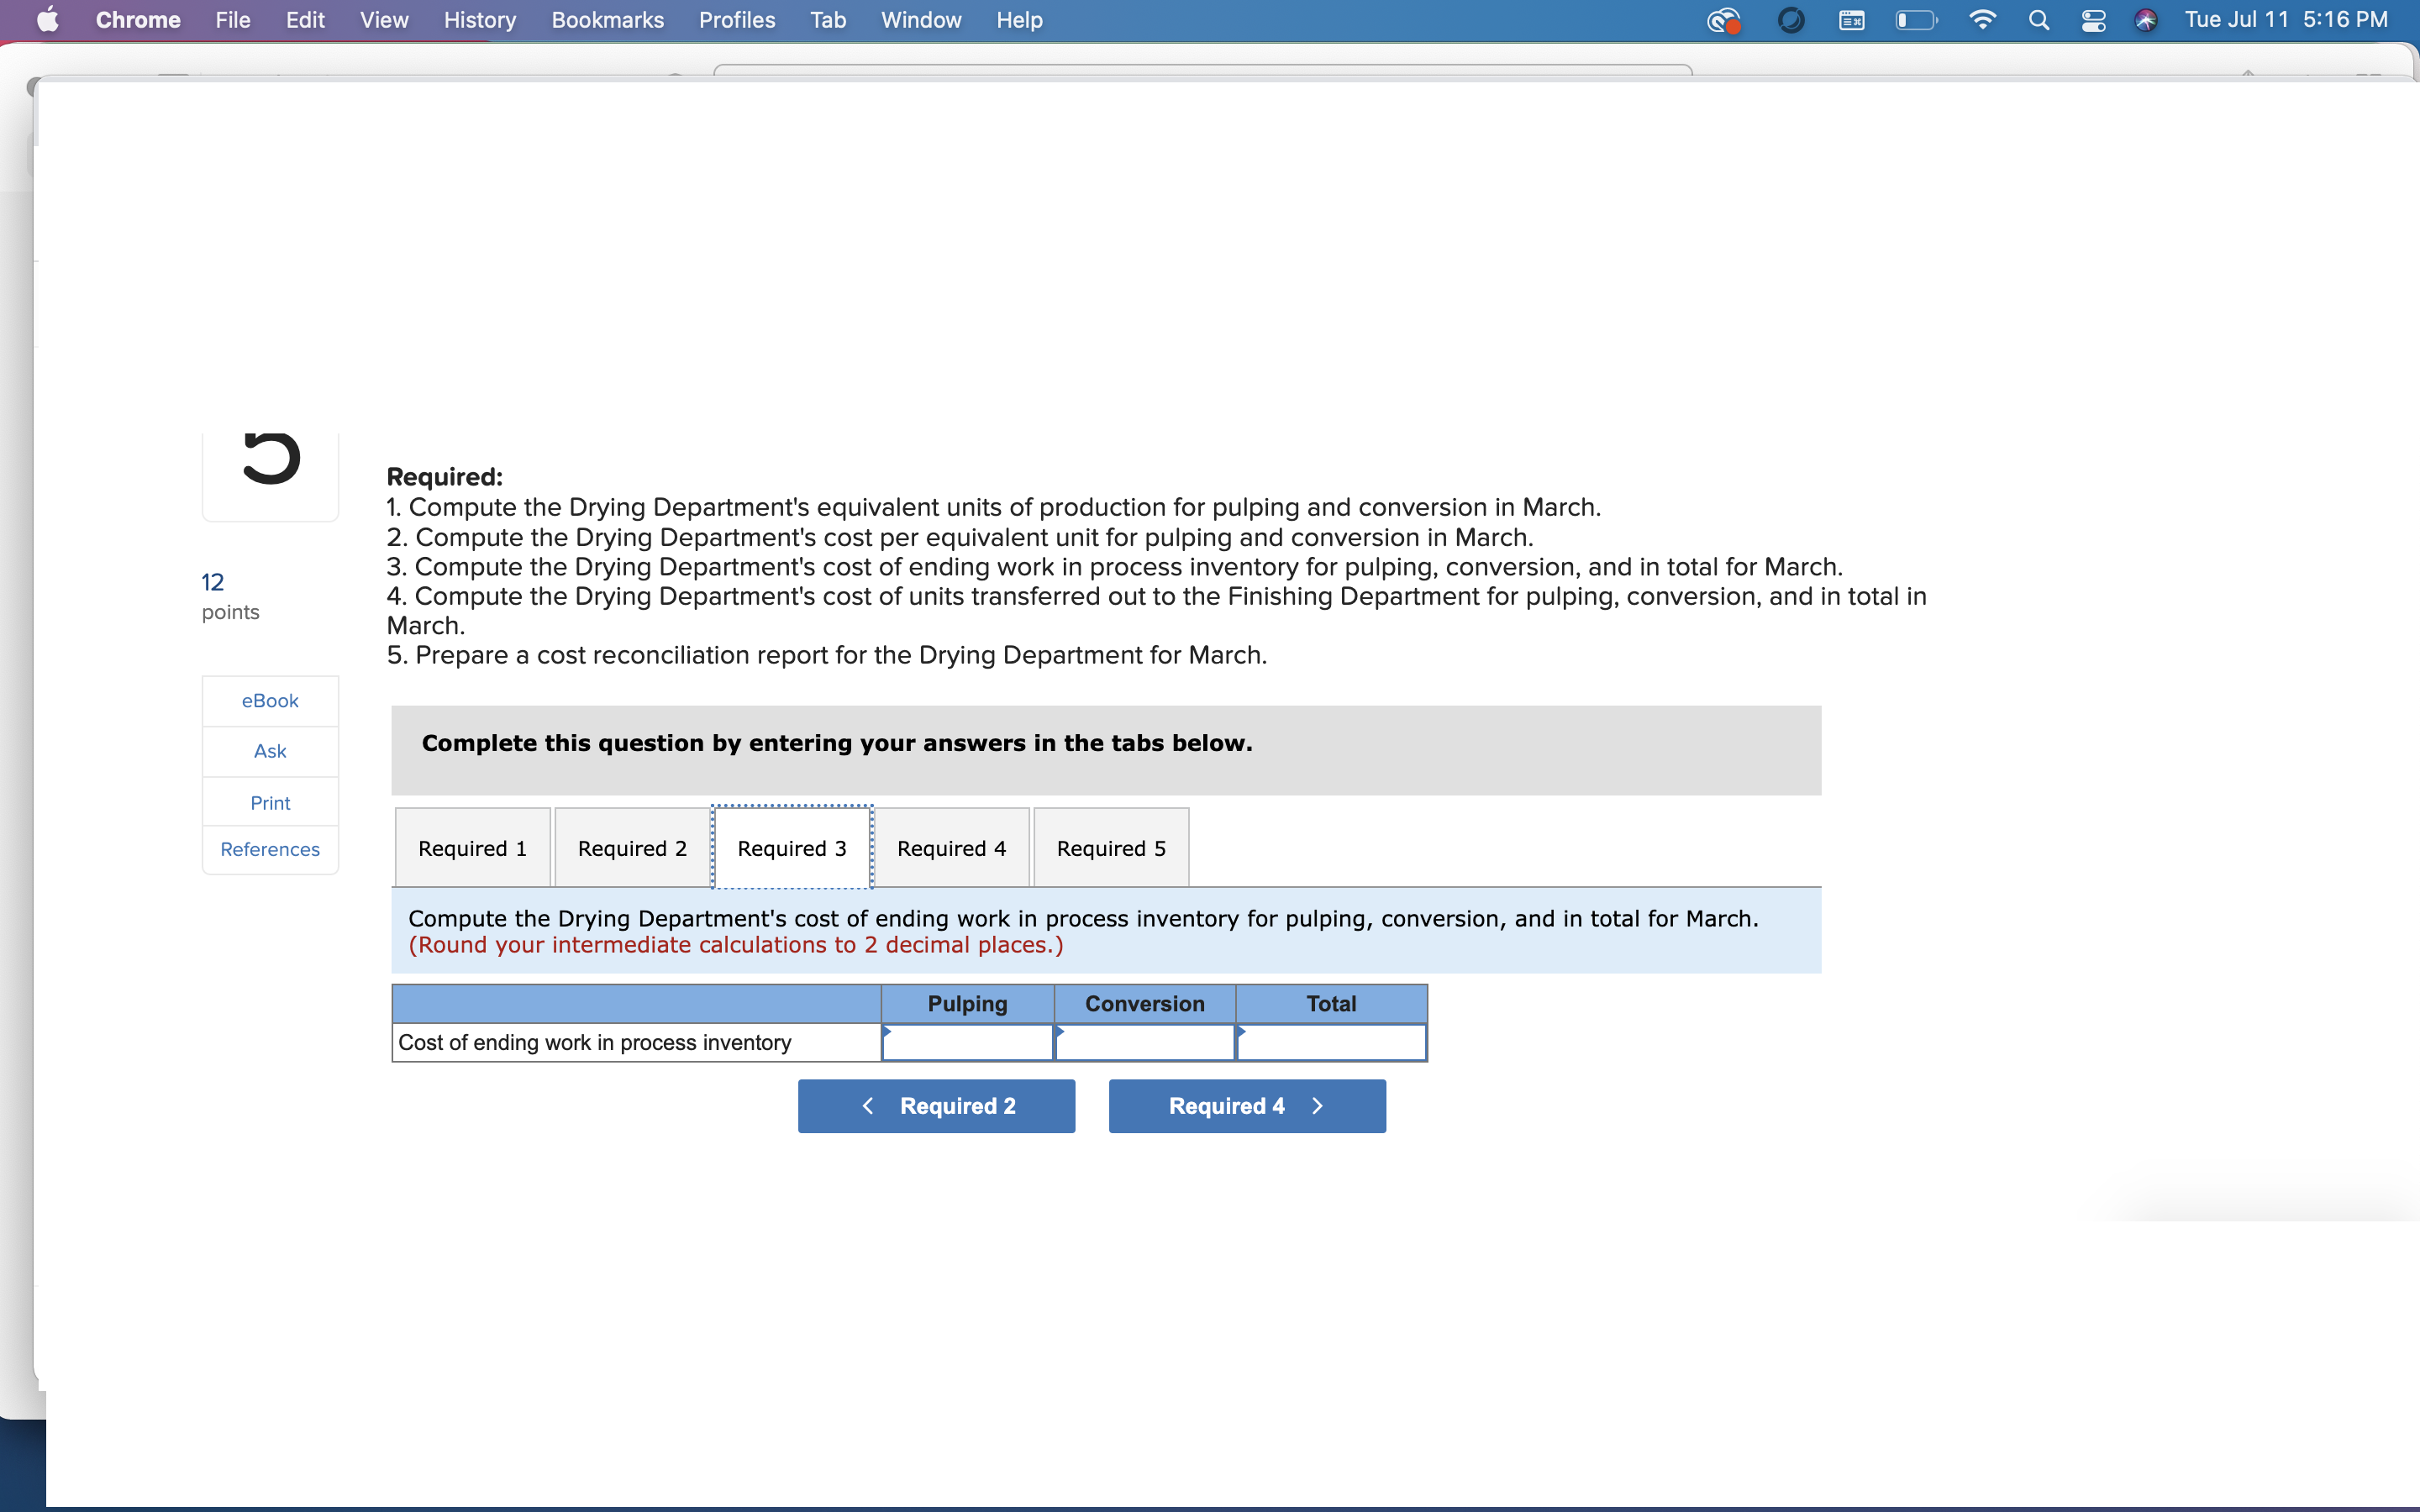Select the Required 5 tab
The height and width of the screenshot is (1512, 2420).
click(1110, 848)
